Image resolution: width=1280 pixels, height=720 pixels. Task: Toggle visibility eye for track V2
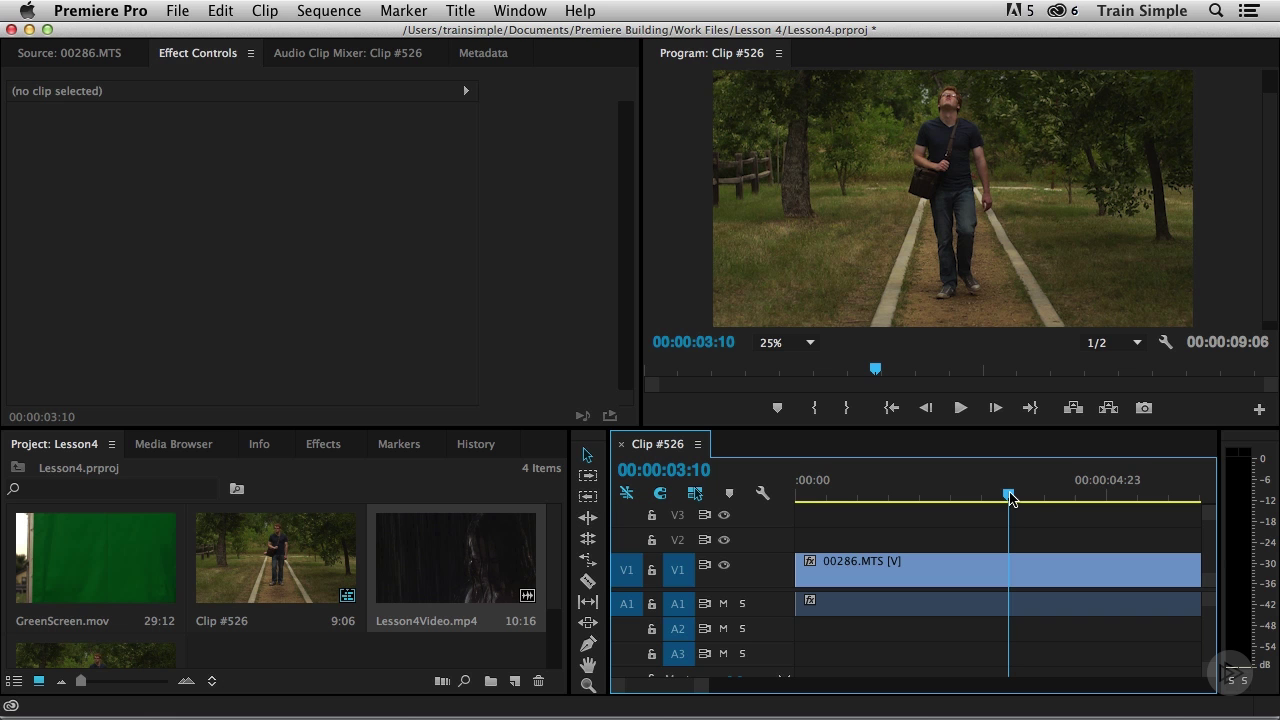pos(724,540)
